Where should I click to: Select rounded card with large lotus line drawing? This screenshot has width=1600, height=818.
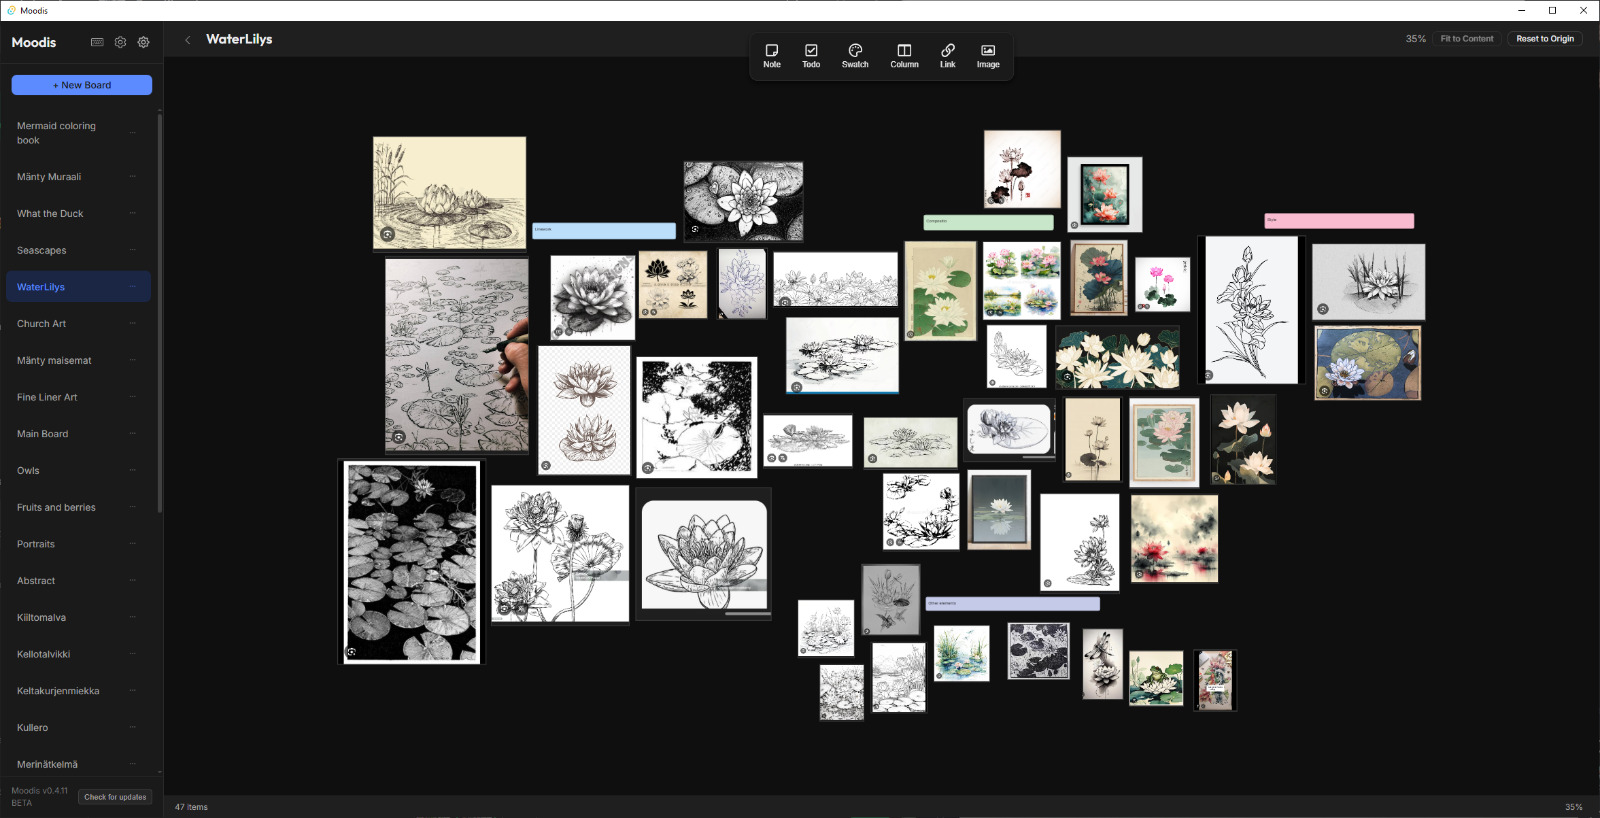[x=704, y=555]
